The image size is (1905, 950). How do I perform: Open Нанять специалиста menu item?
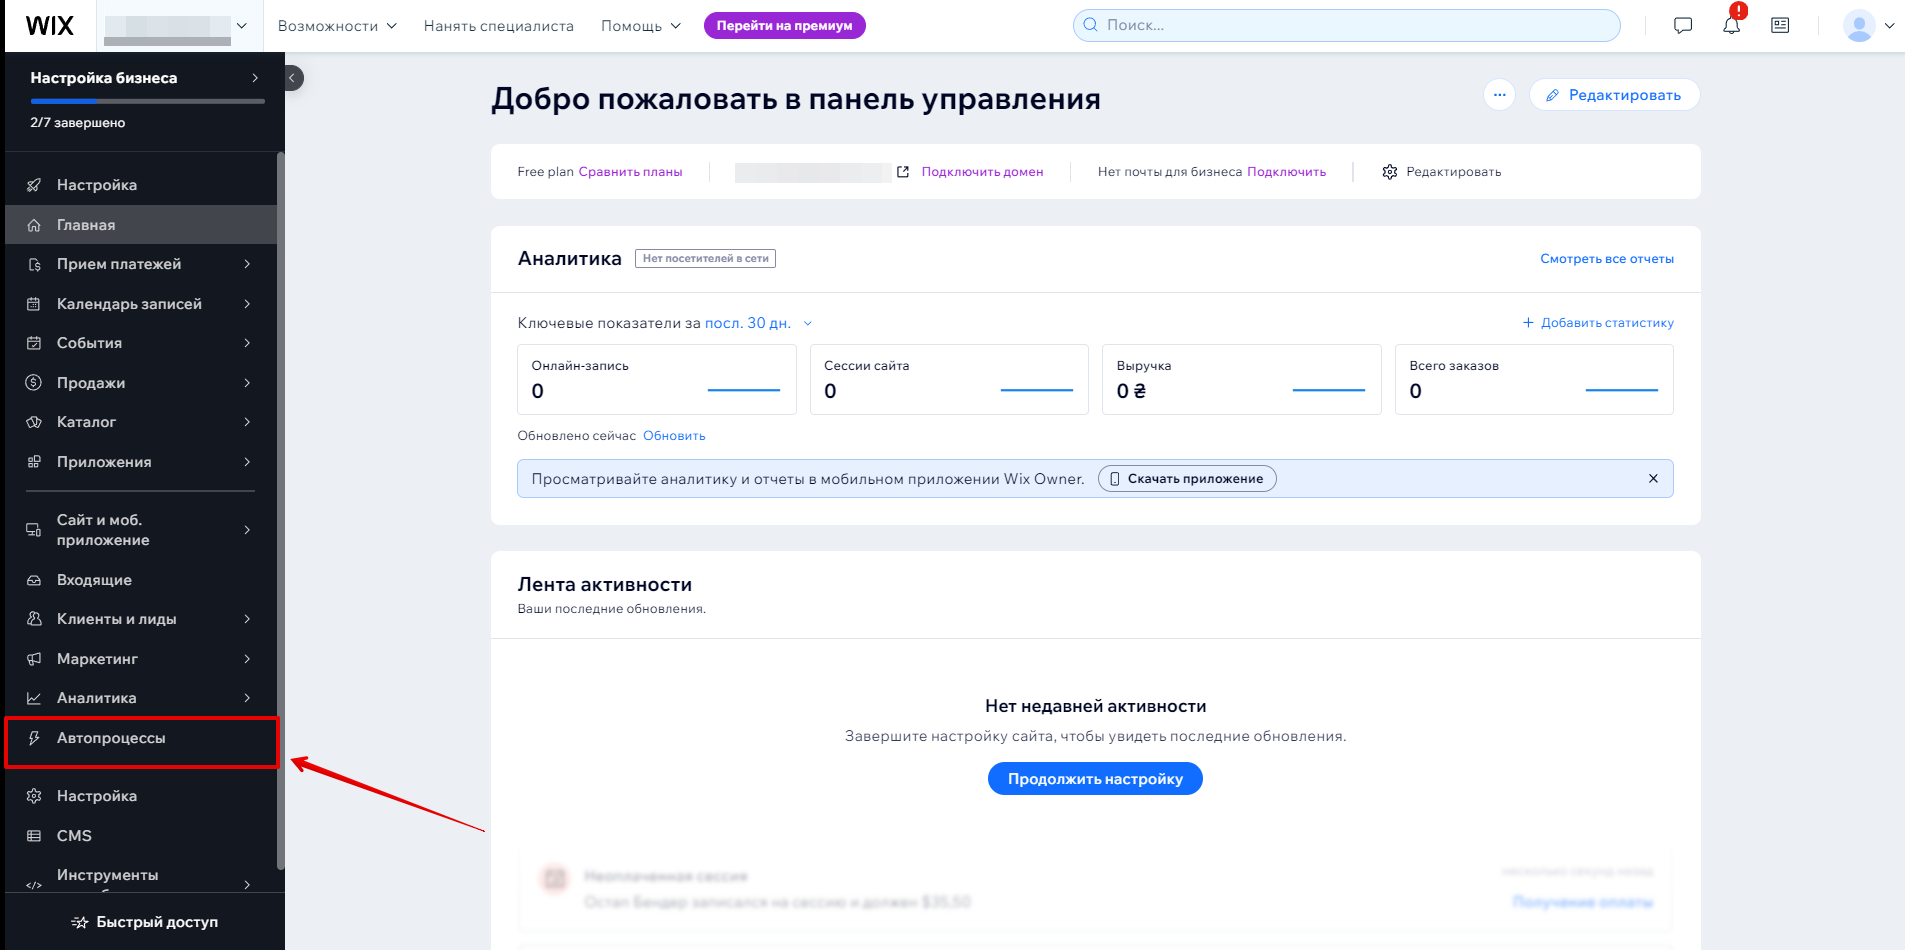tap(498, 26)
